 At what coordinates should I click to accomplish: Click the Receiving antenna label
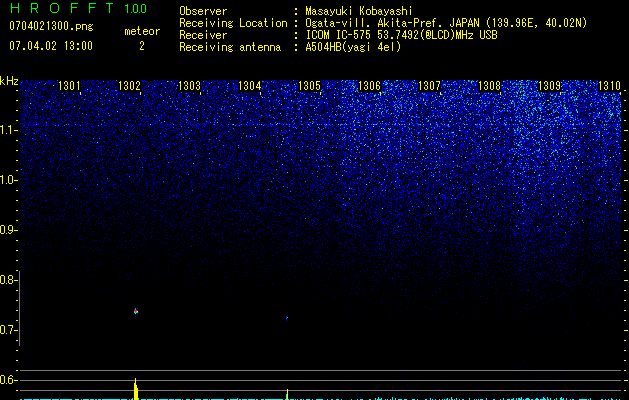230,47
